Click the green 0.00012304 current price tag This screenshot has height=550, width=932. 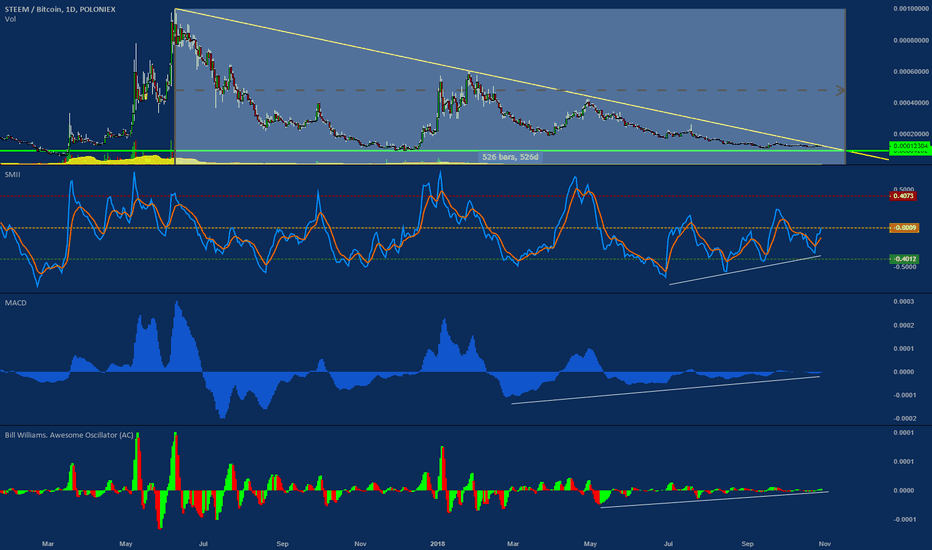(910, 146)
